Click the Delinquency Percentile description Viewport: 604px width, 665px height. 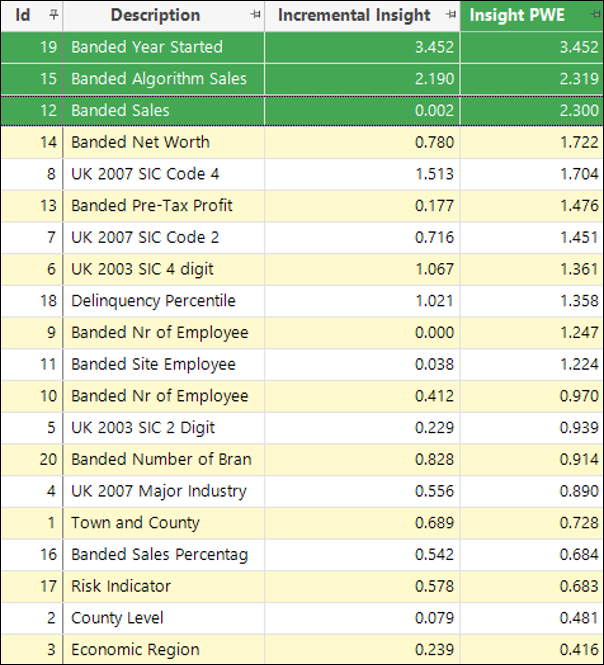153,301
